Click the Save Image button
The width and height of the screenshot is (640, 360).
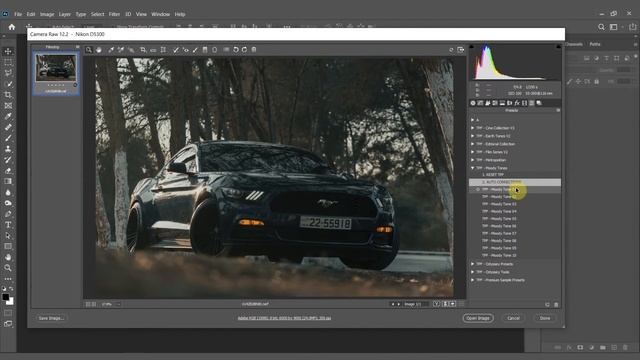(x=51, y=318)
